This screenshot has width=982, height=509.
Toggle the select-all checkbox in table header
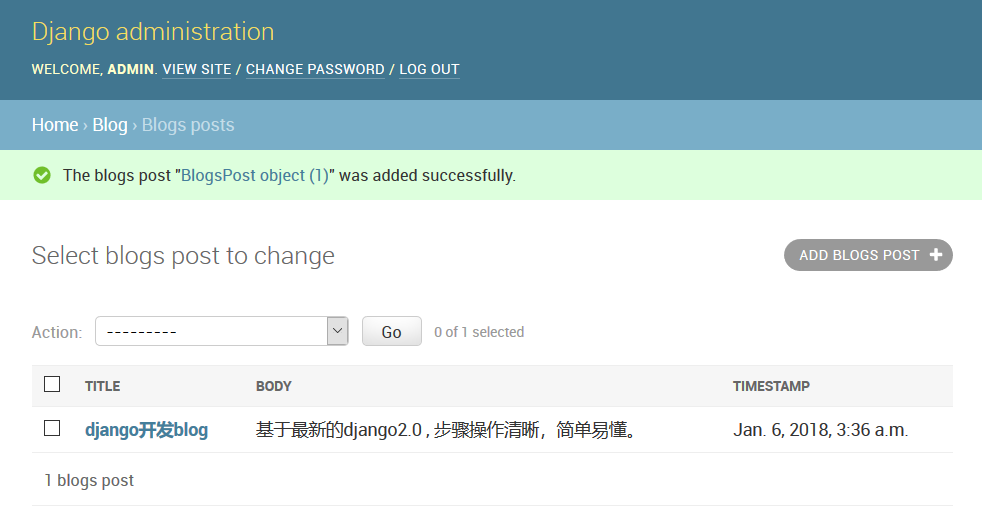point(52,384)
